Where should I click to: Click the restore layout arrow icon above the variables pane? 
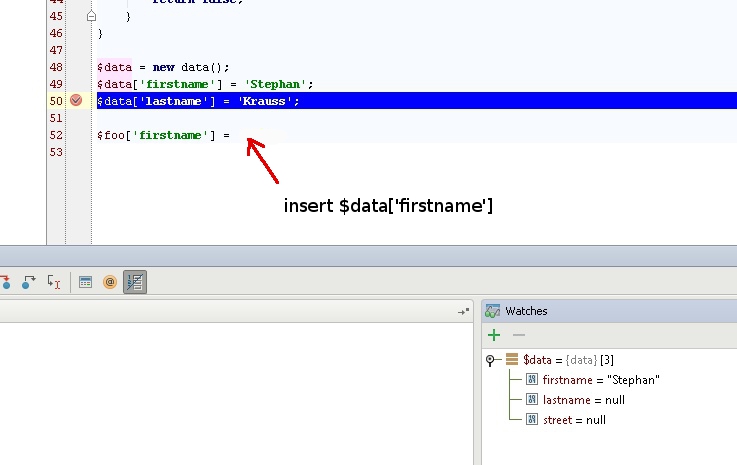[x=463, y=312]
